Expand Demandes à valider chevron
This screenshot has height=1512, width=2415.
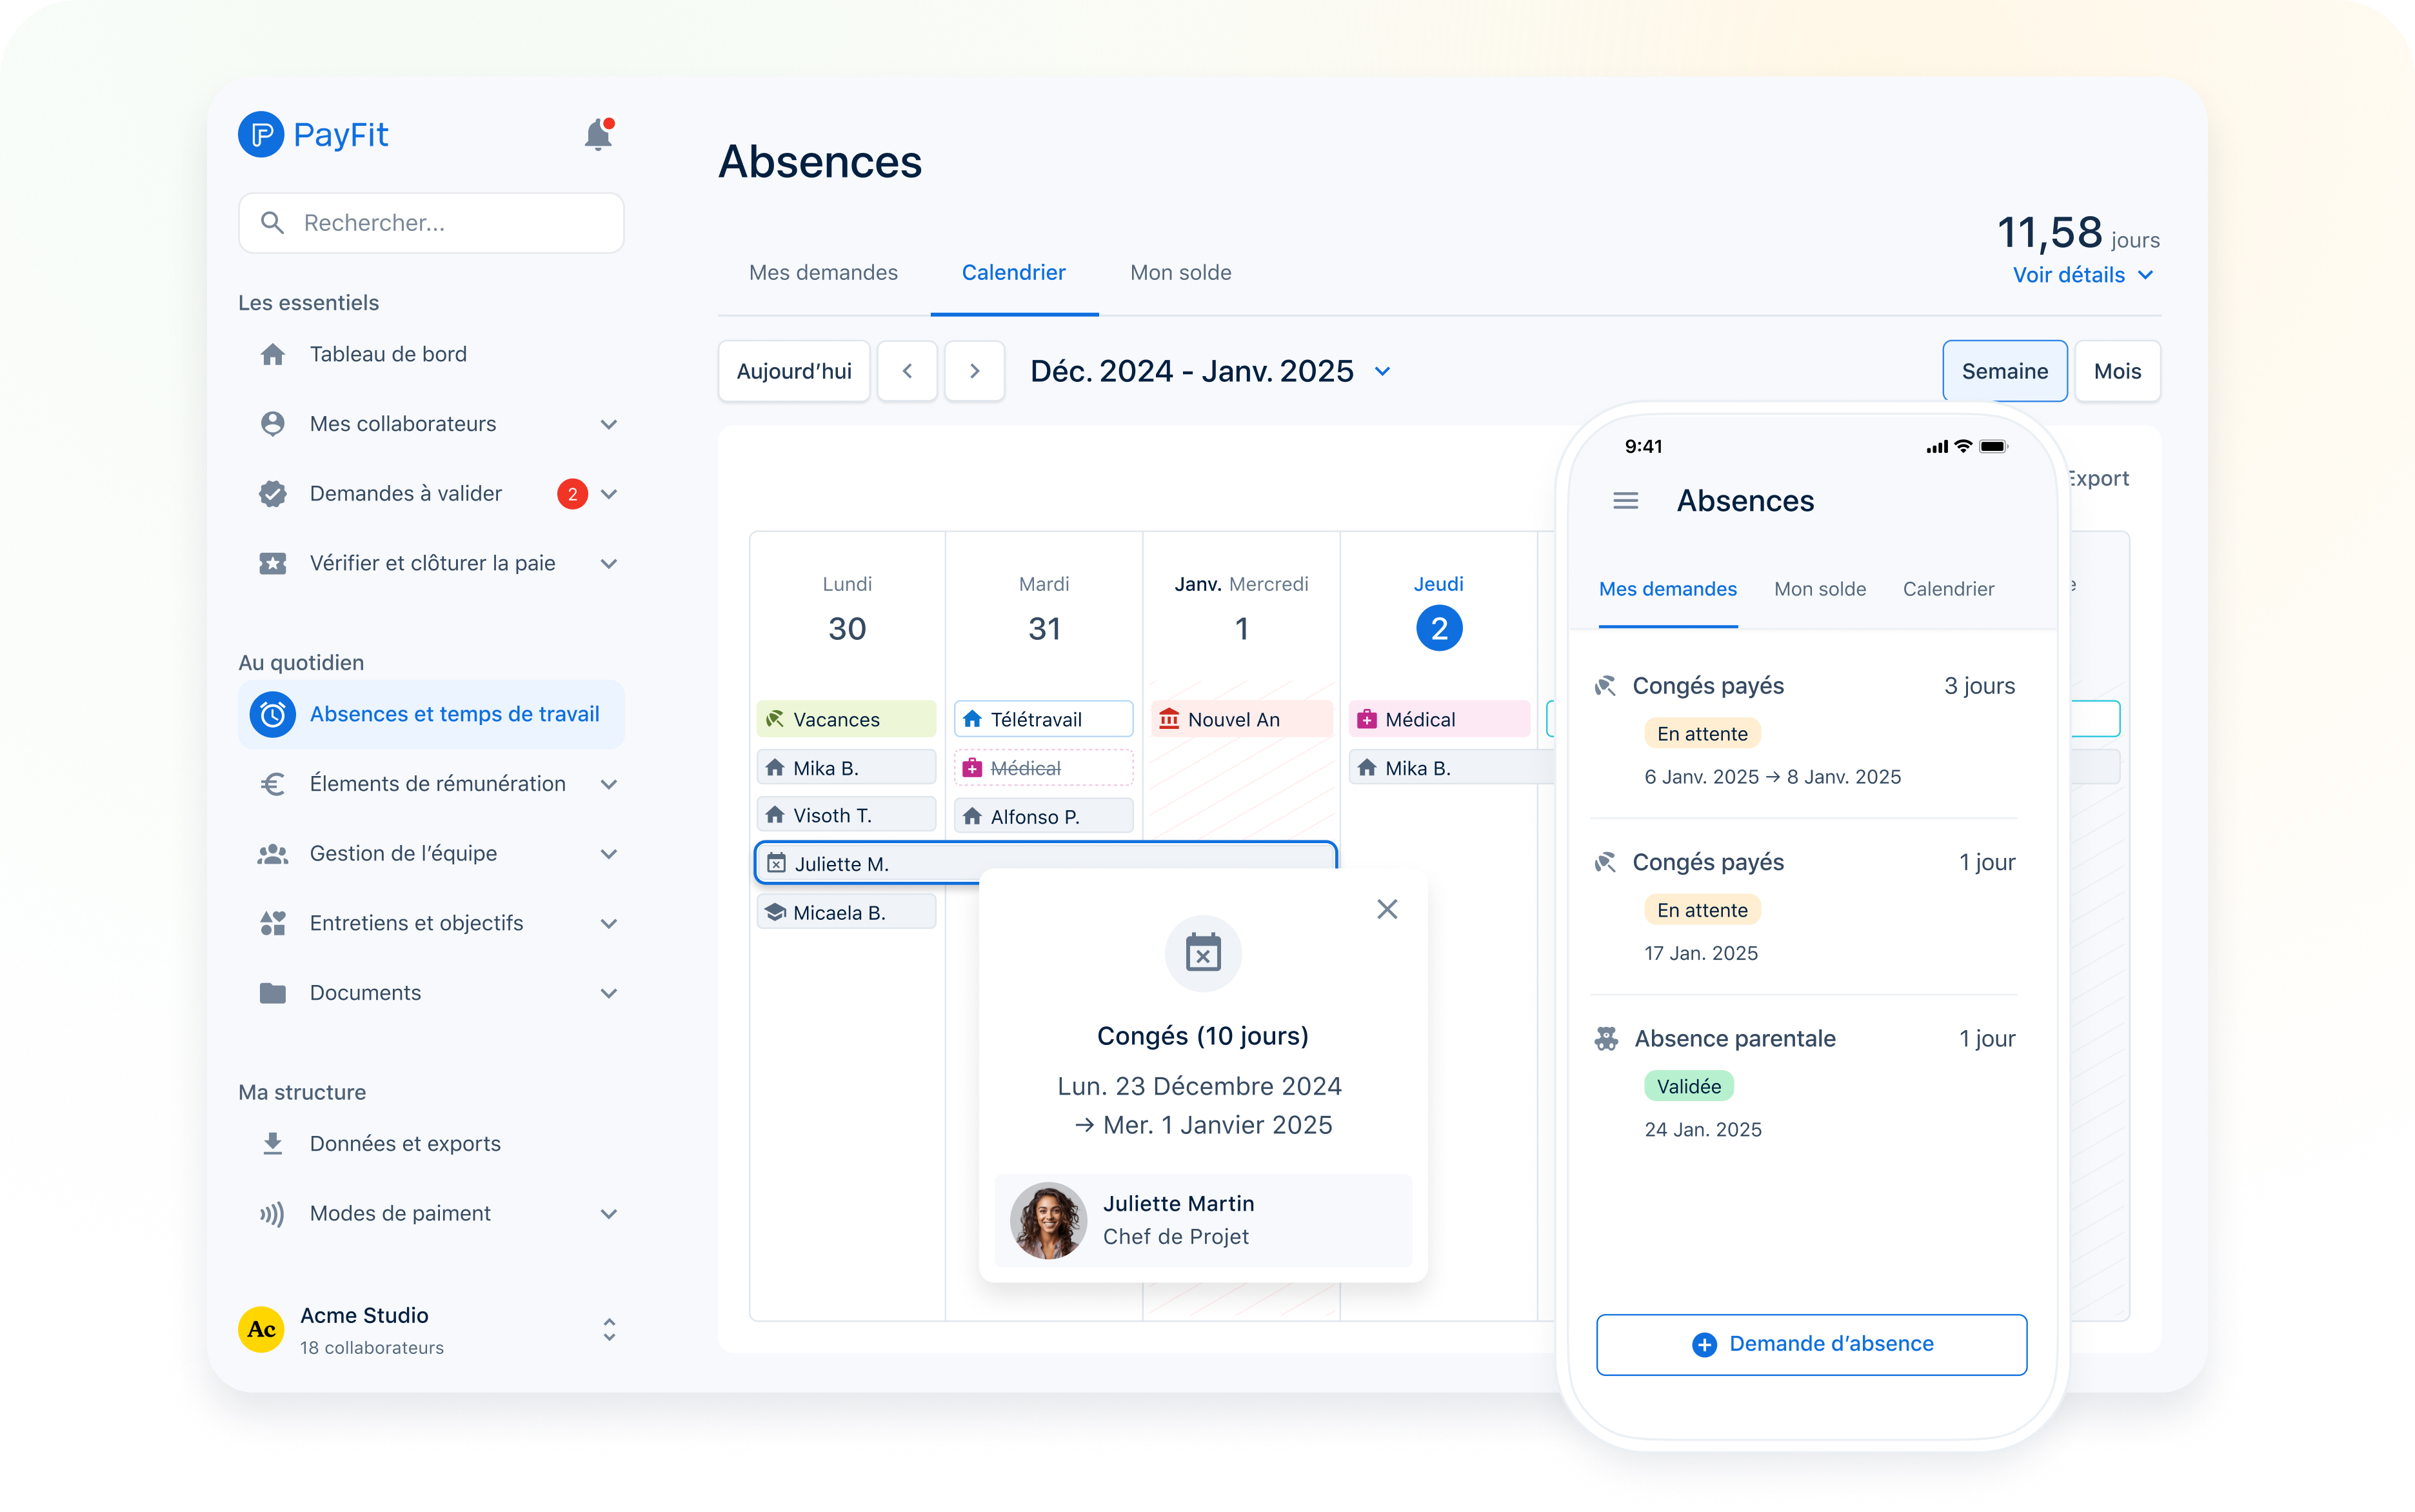coord(608,494)
